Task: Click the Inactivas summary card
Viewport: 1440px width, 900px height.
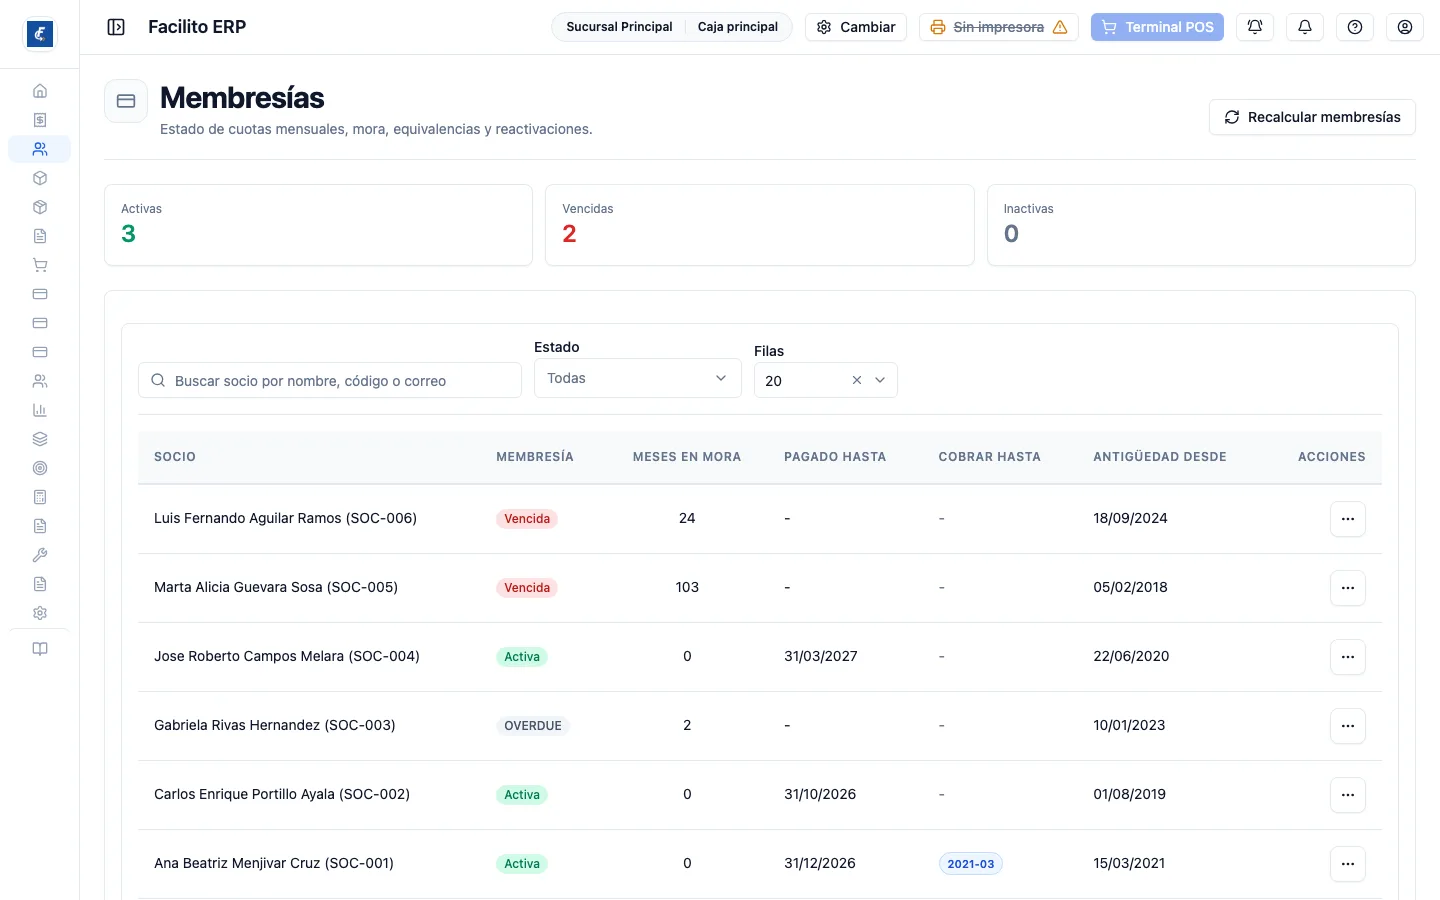Action: [x=1201, y=225]
